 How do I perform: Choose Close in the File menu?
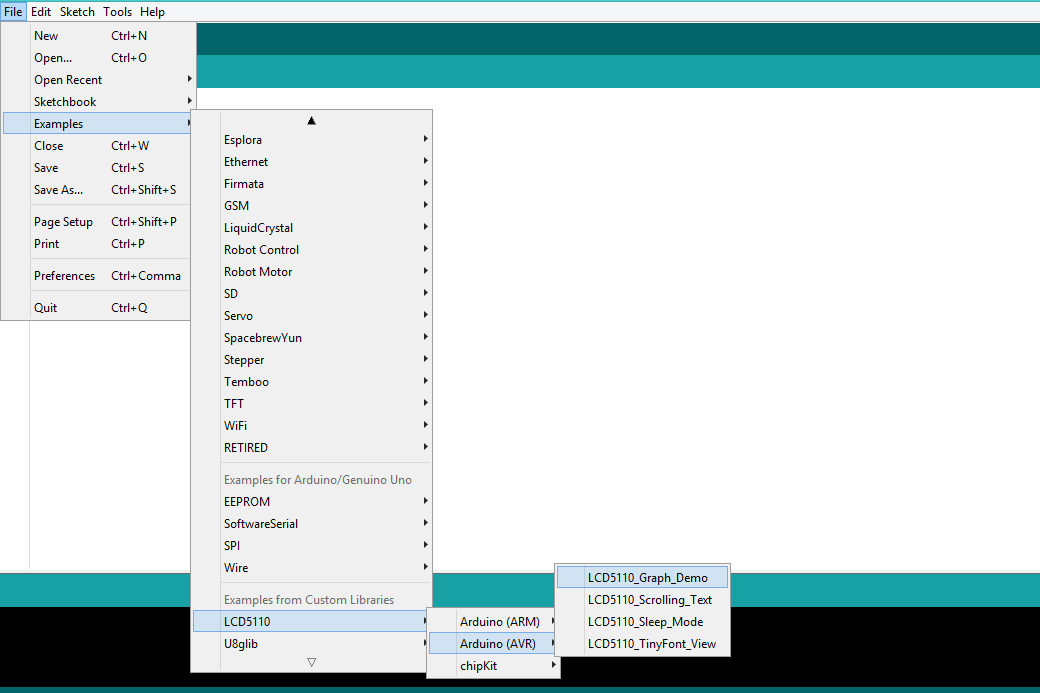click(99, 146)
